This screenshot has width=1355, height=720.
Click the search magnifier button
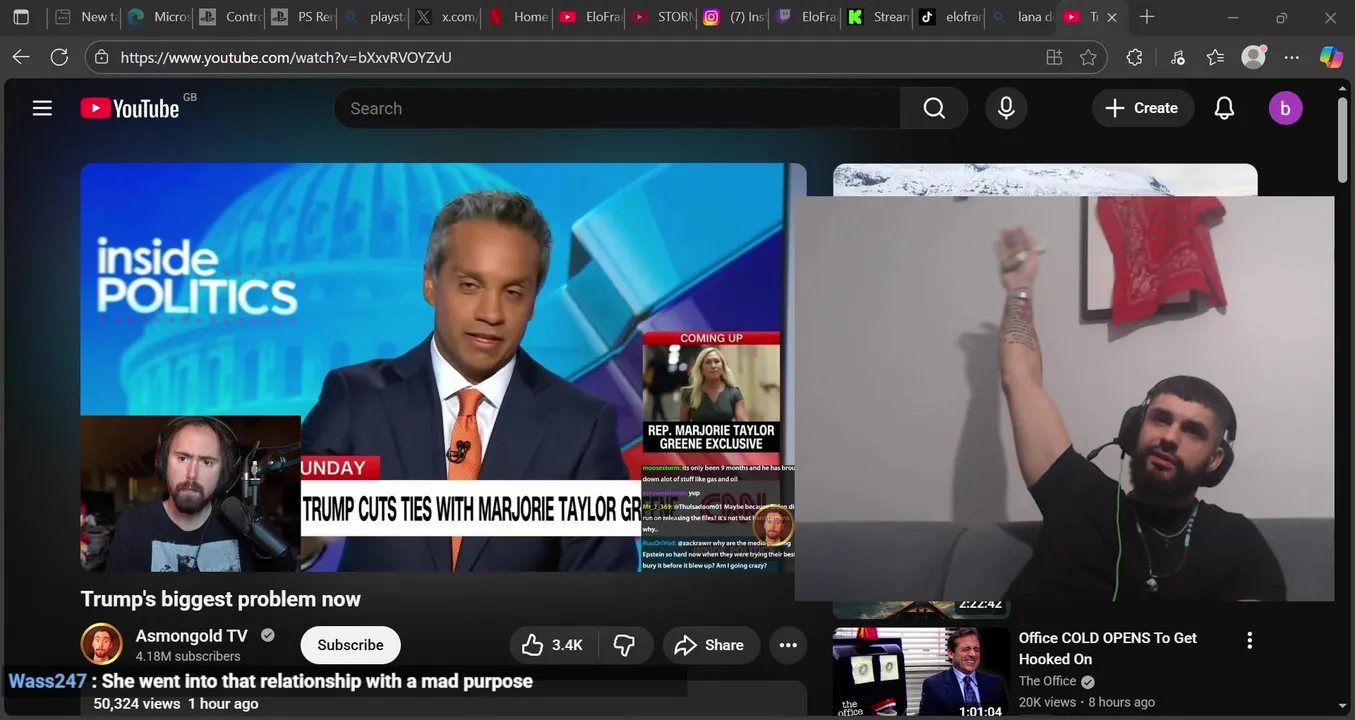click(934, 108)
